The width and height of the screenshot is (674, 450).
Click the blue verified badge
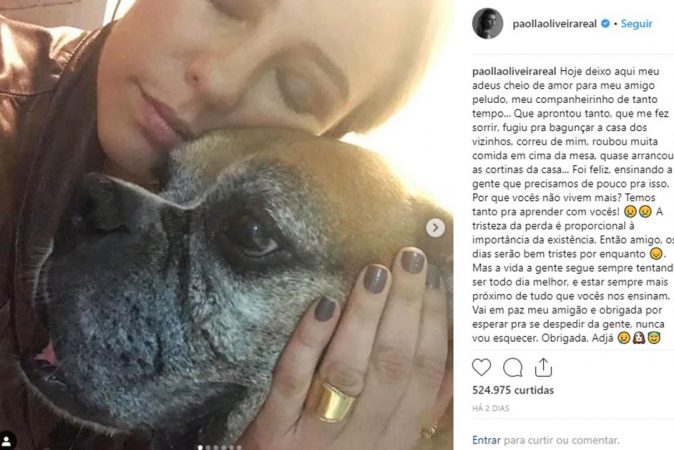(x=605, y=24)
